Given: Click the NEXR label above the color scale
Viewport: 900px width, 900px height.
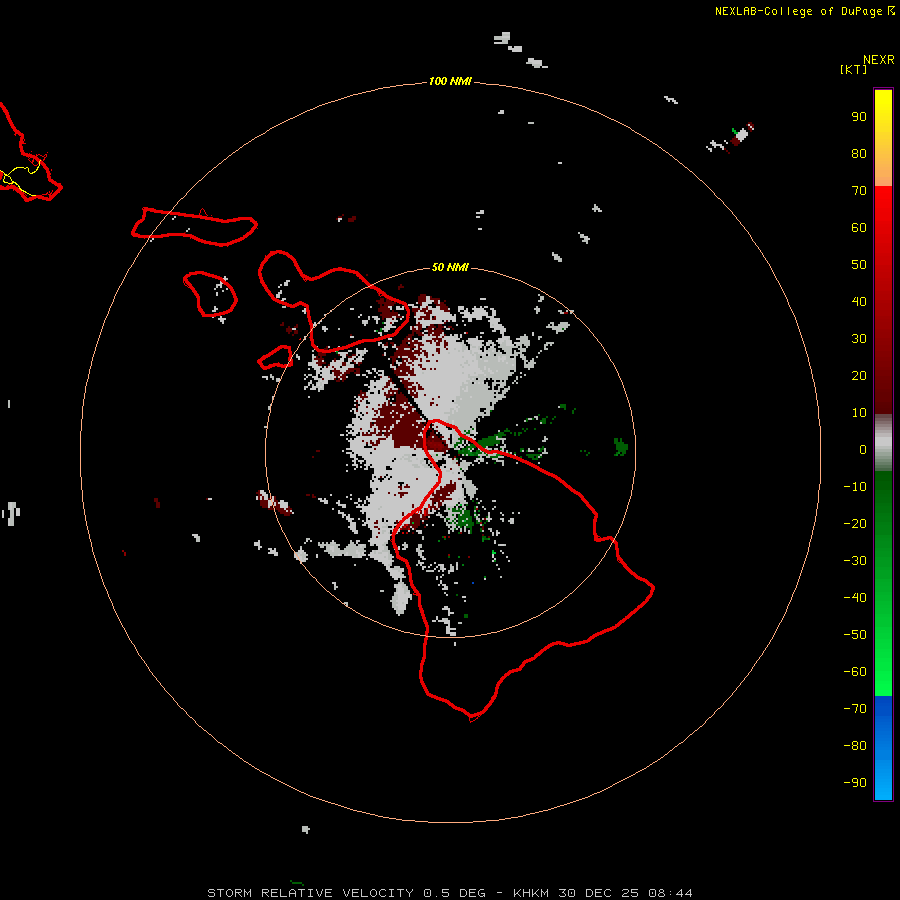Looking at the screenshot, I should coord(878,60).
